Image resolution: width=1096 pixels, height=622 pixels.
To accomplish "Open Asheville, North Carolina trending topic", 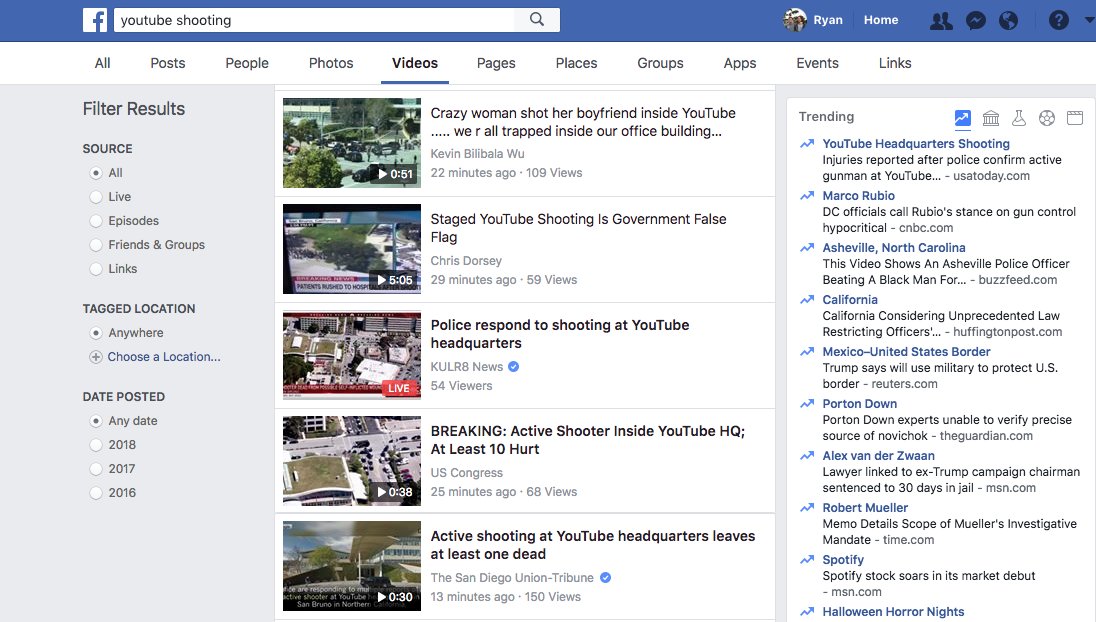I will coord(894,247).
